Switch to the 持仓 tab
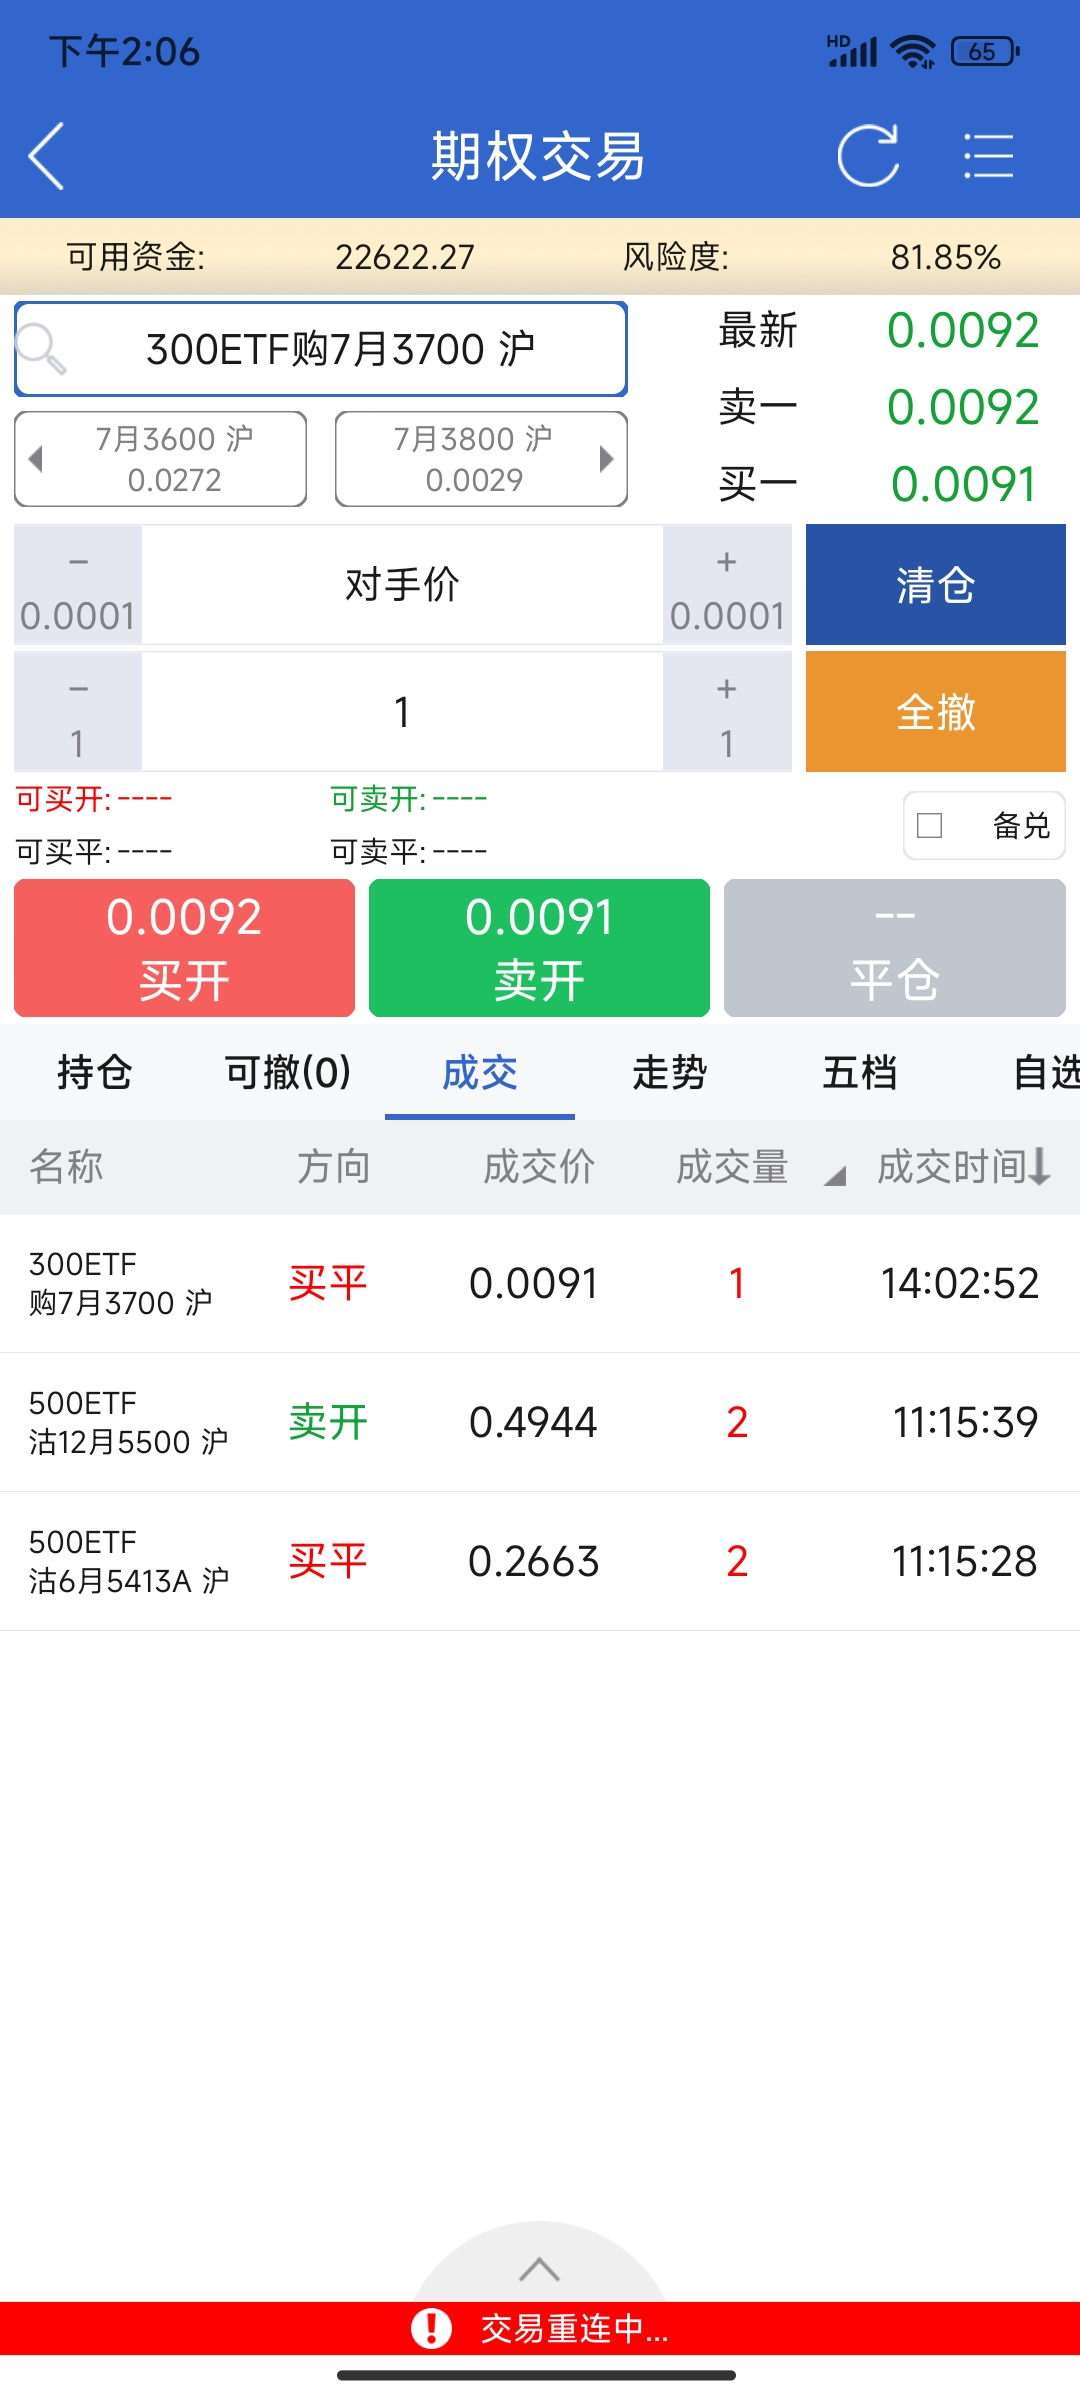Image resolution: width=1080 pixels, height=2400 pixels. coord(95,1073)
